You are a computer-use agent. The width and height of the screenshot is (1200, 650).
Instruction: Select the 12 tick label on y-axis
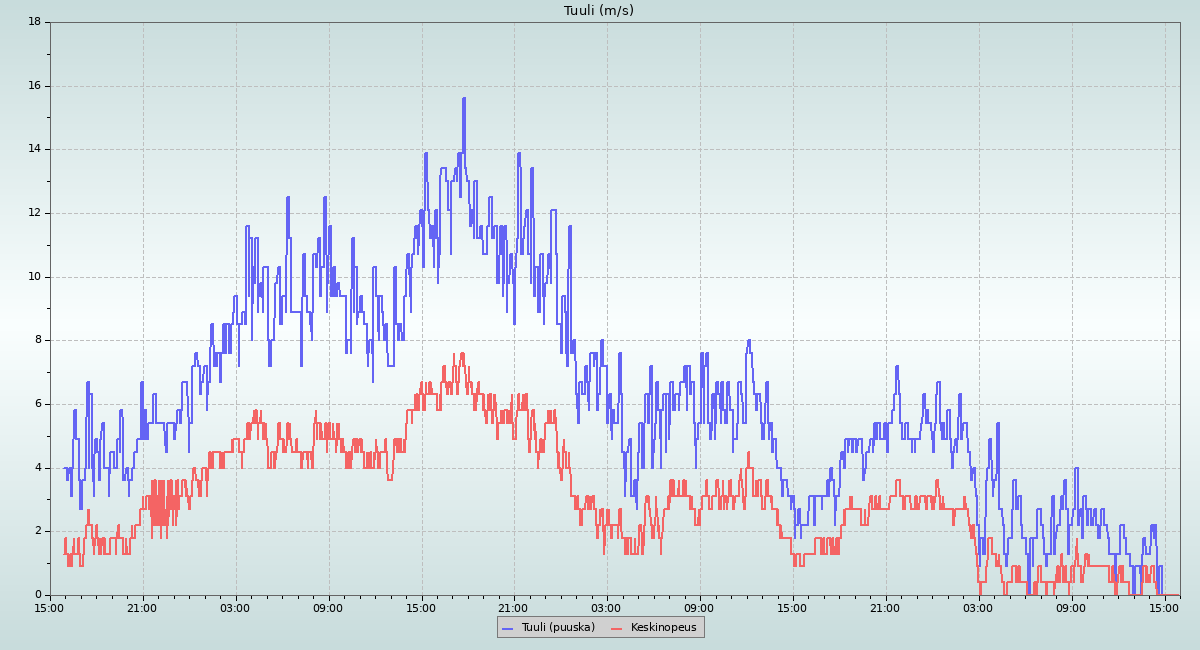[x=34, y=213]
